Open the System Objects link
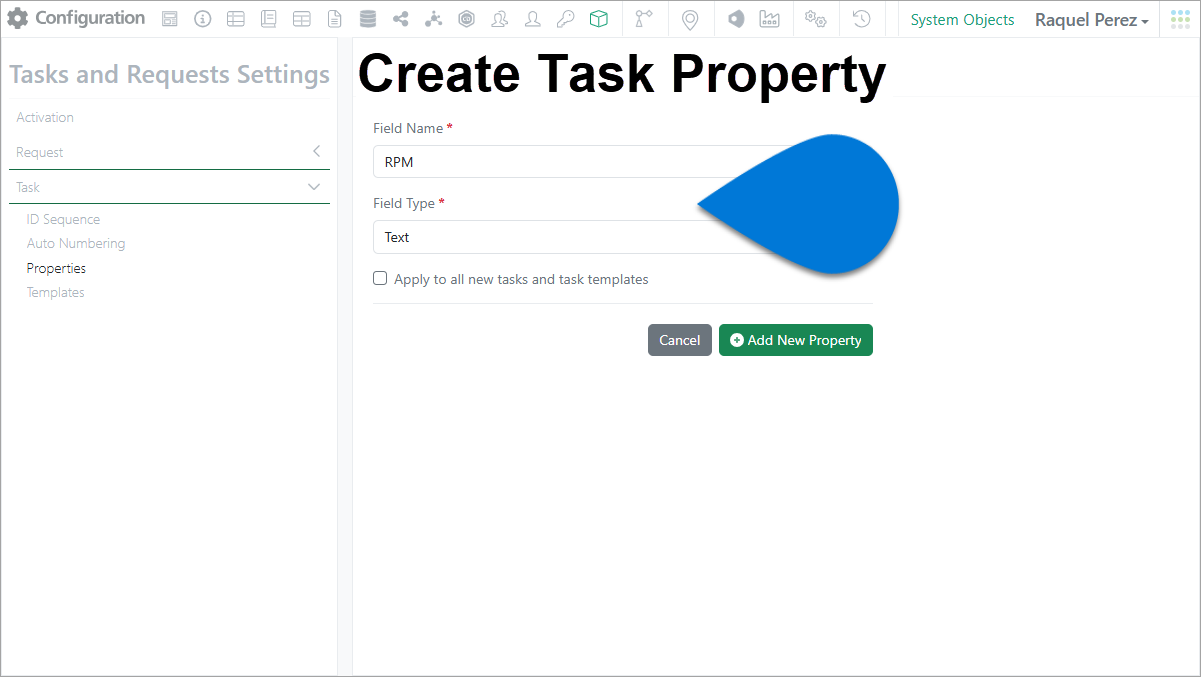The image size is (1201, 677). pos(962,20)
